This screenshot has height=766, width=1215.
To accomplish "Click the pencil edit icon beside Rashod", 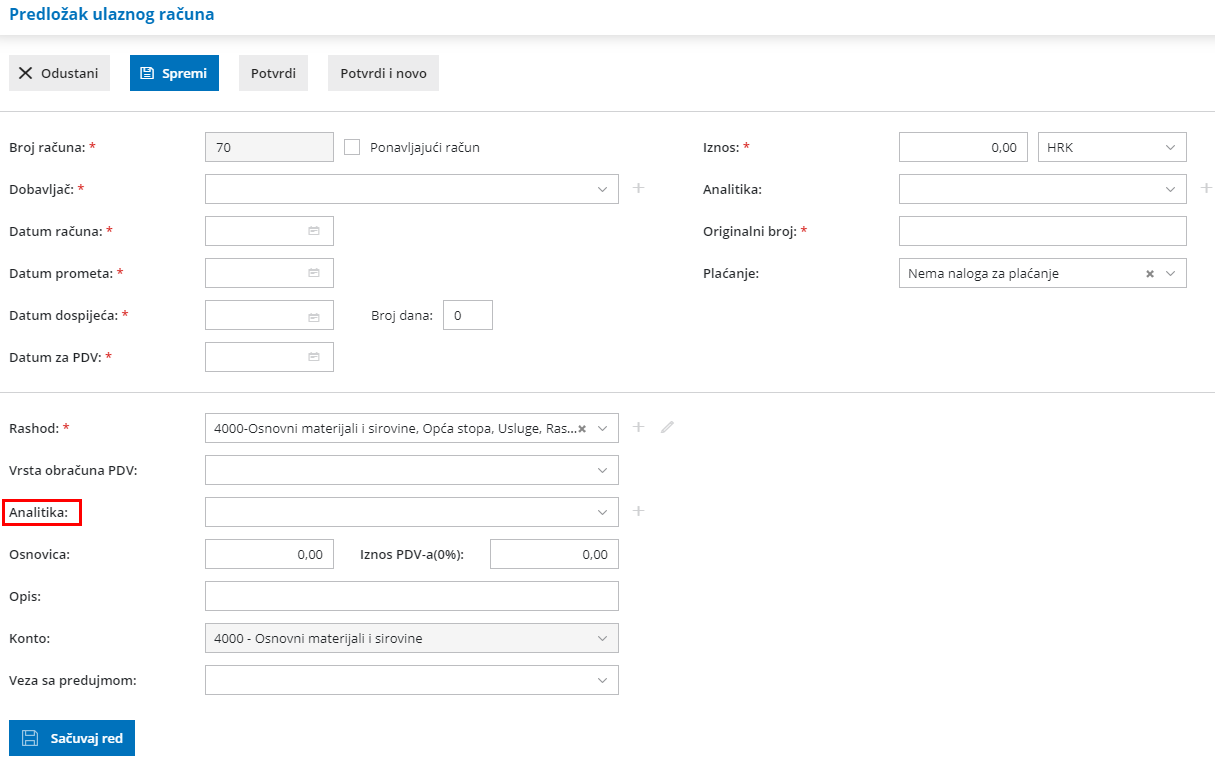I will (667, 427).
